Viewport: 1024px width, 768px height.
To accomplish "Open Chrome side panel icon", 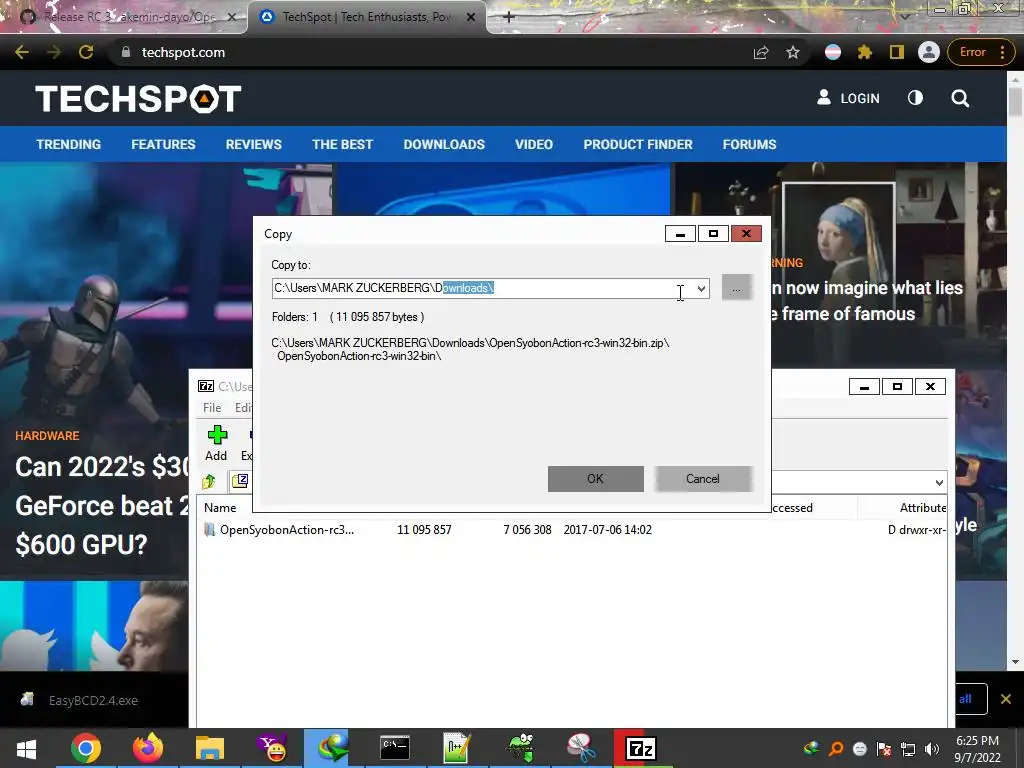I will coord(897,52).
